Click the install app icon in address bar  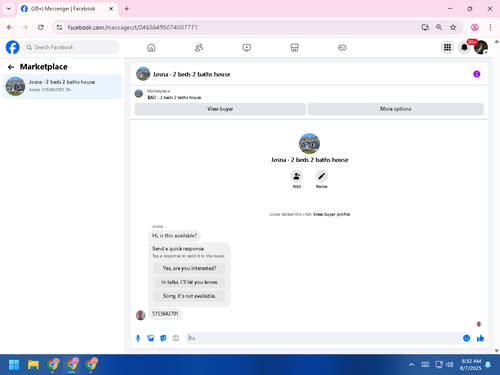425,27
